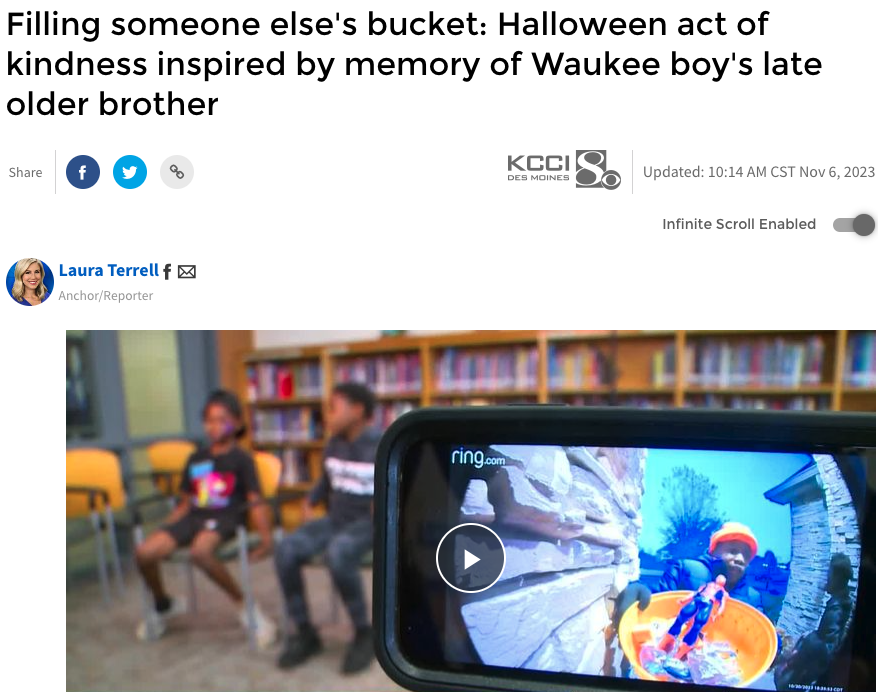Viewport: 878px width, 692px height.
Task: Open Laura Terrell's Facebook profile icon
Action: coord(167,272)
